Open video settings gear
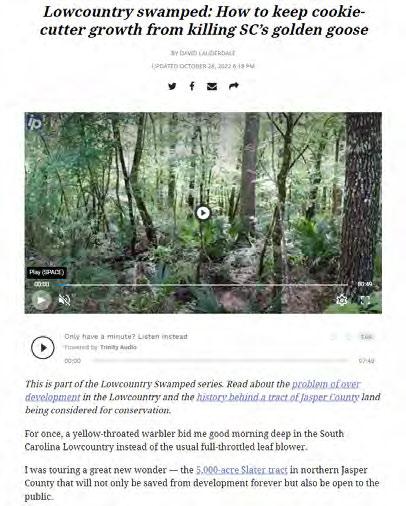Screen dimensions: 406x506 pos(342,300)
